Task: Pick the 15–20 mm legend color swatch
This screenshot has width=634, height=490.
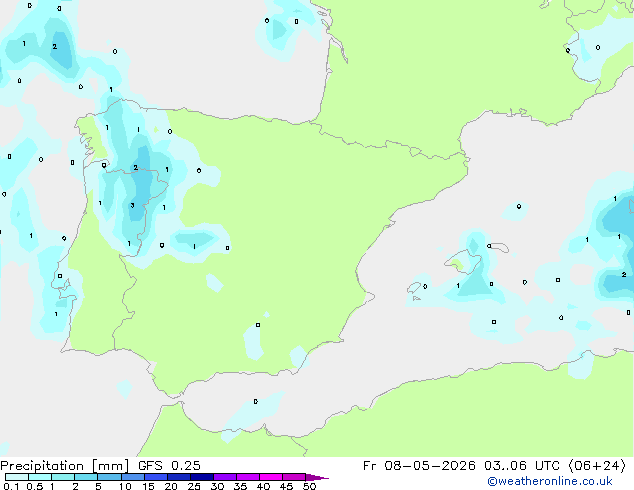Action: (x=155, y=477)
